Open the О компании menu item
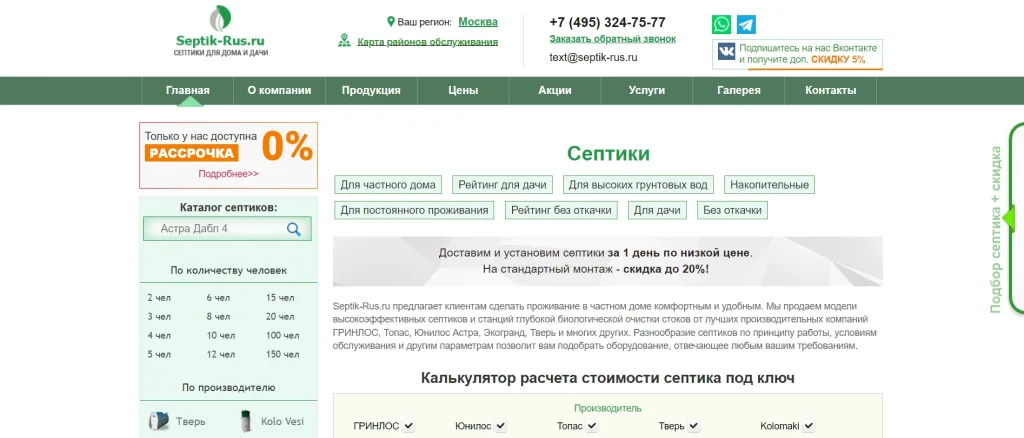This screenshot has height=438, width=1024. tap(279, 91)
